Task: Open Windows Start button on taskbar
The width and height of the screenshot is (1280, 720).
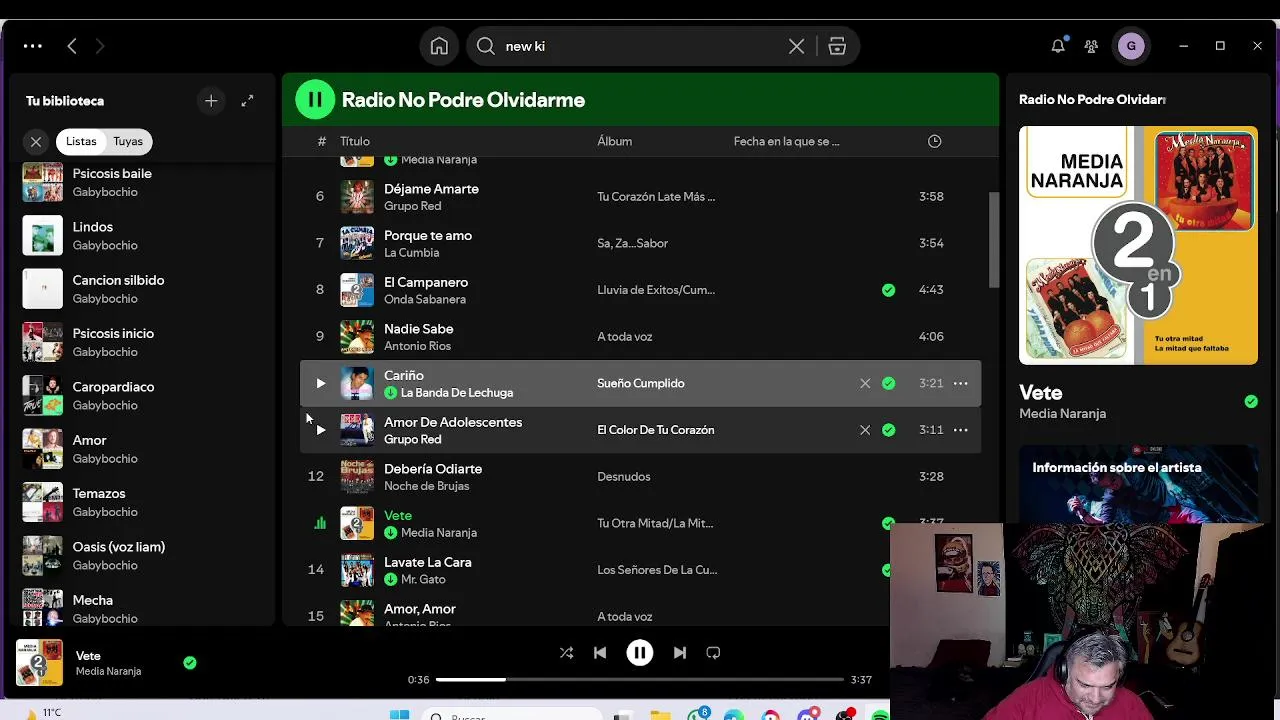Action: pyautogui.click(x=399, y=714)
